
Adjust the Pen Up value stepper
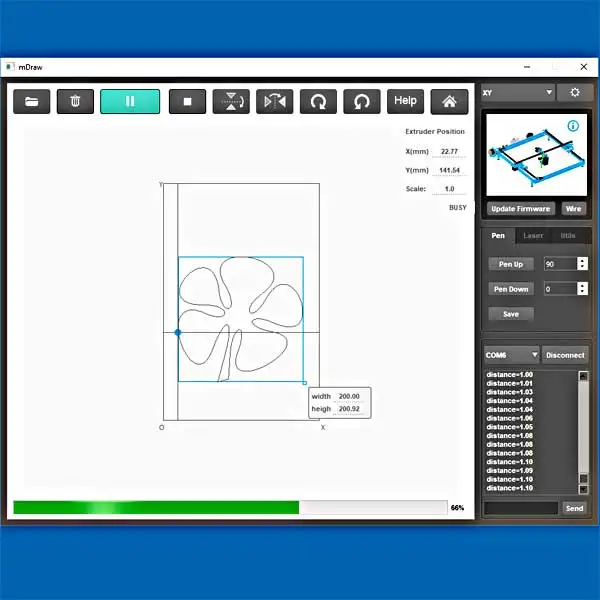(x=583, y=264)
